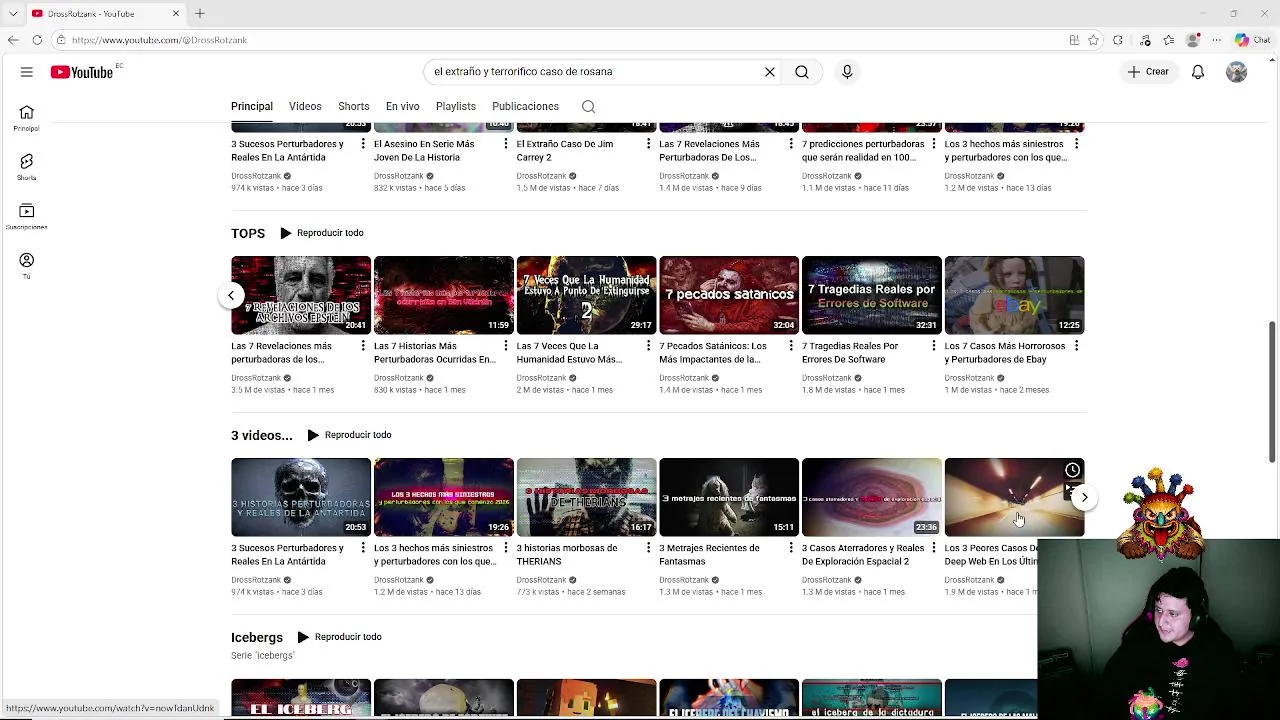
Task: Open browser tab list dropdown
Action: click(x=13, y=13)
